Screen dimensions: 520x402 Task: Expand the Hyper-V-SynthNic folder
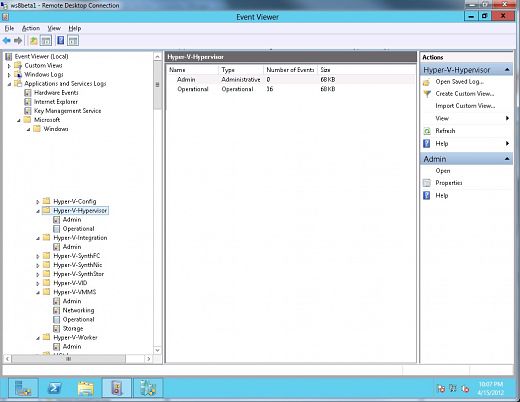coord(38,265)
